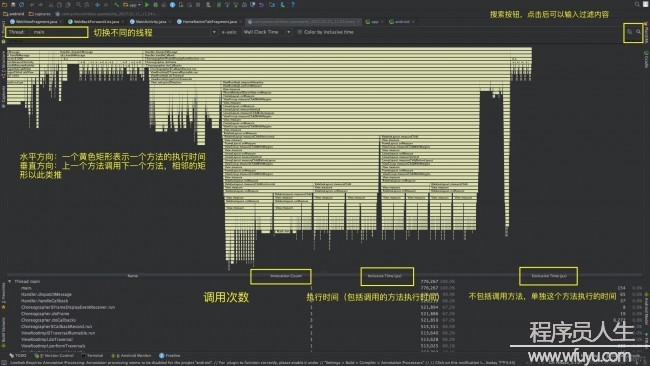The width and height of the screenshot is (650, 366).
Task: Click the hammer Make Project icon
Action: (116, 5)
